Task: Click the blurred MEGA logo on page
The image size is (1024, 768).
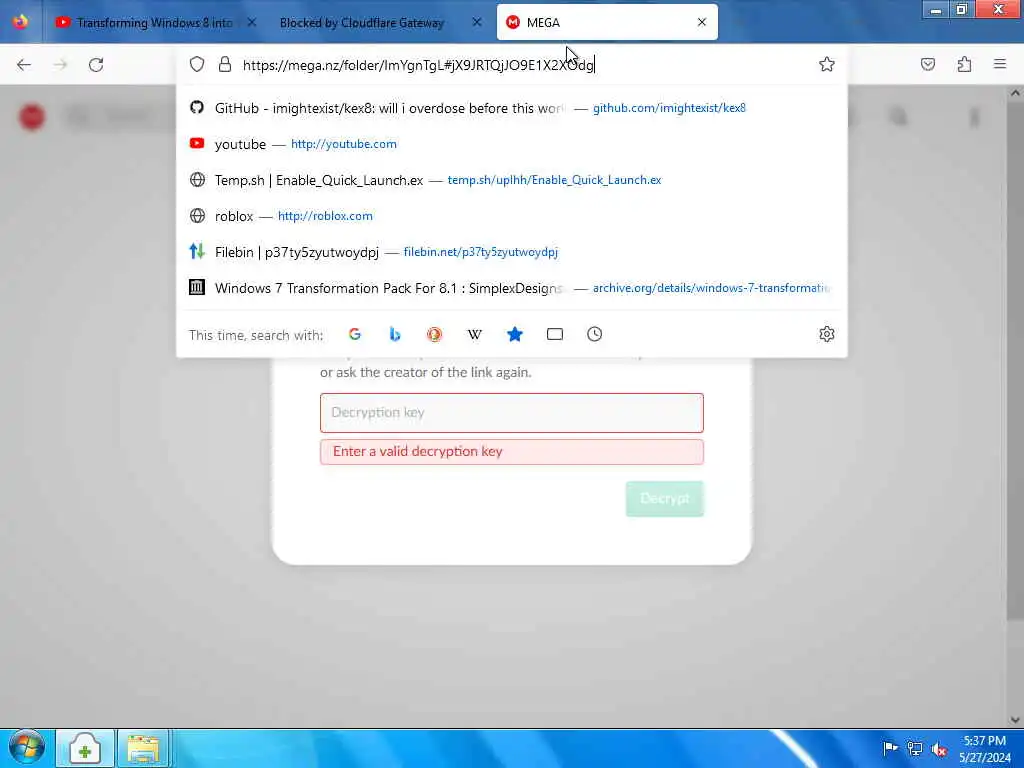Action: pos(32,117)
